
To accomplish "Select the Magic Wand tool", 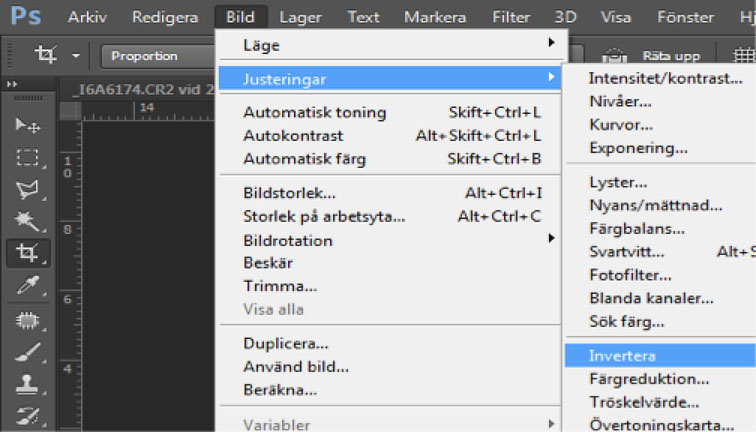I will tap(27, 221).
